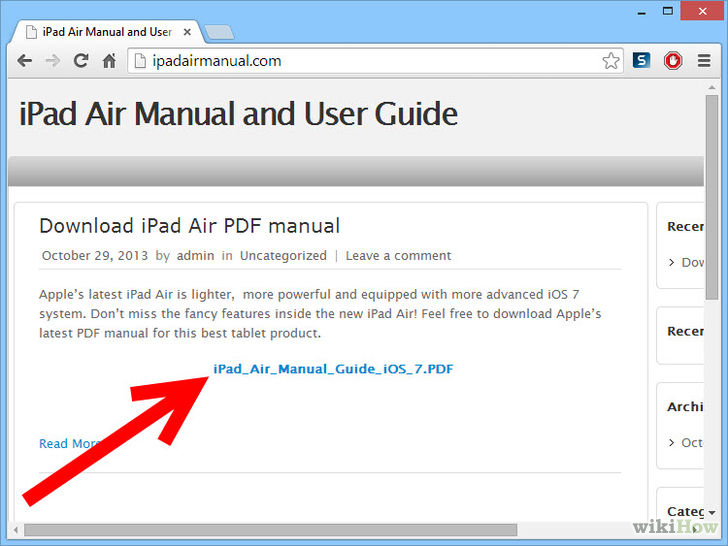Click the Uncategorized category link
Viewport: 728px width, 546px height.
coord(283,256)
